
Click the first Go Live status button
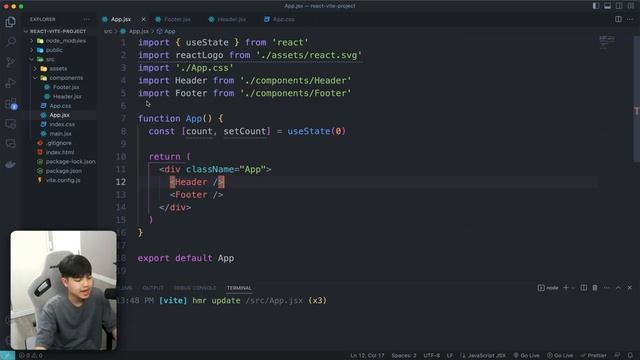[x=526, y=356]
